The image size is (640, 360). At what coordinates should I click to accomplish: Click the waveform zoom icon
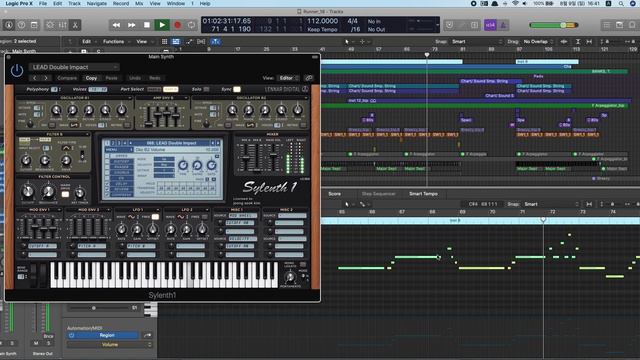564,41
